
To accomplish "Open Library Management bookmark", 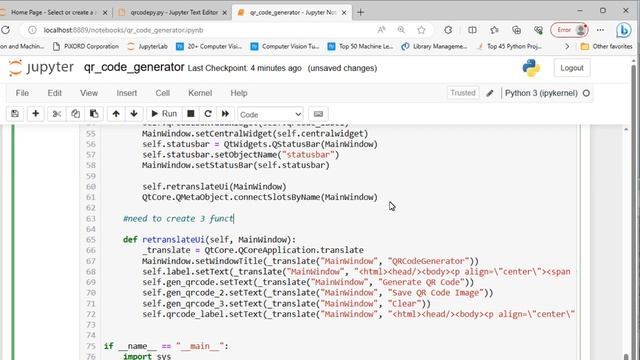I will 434,47.
